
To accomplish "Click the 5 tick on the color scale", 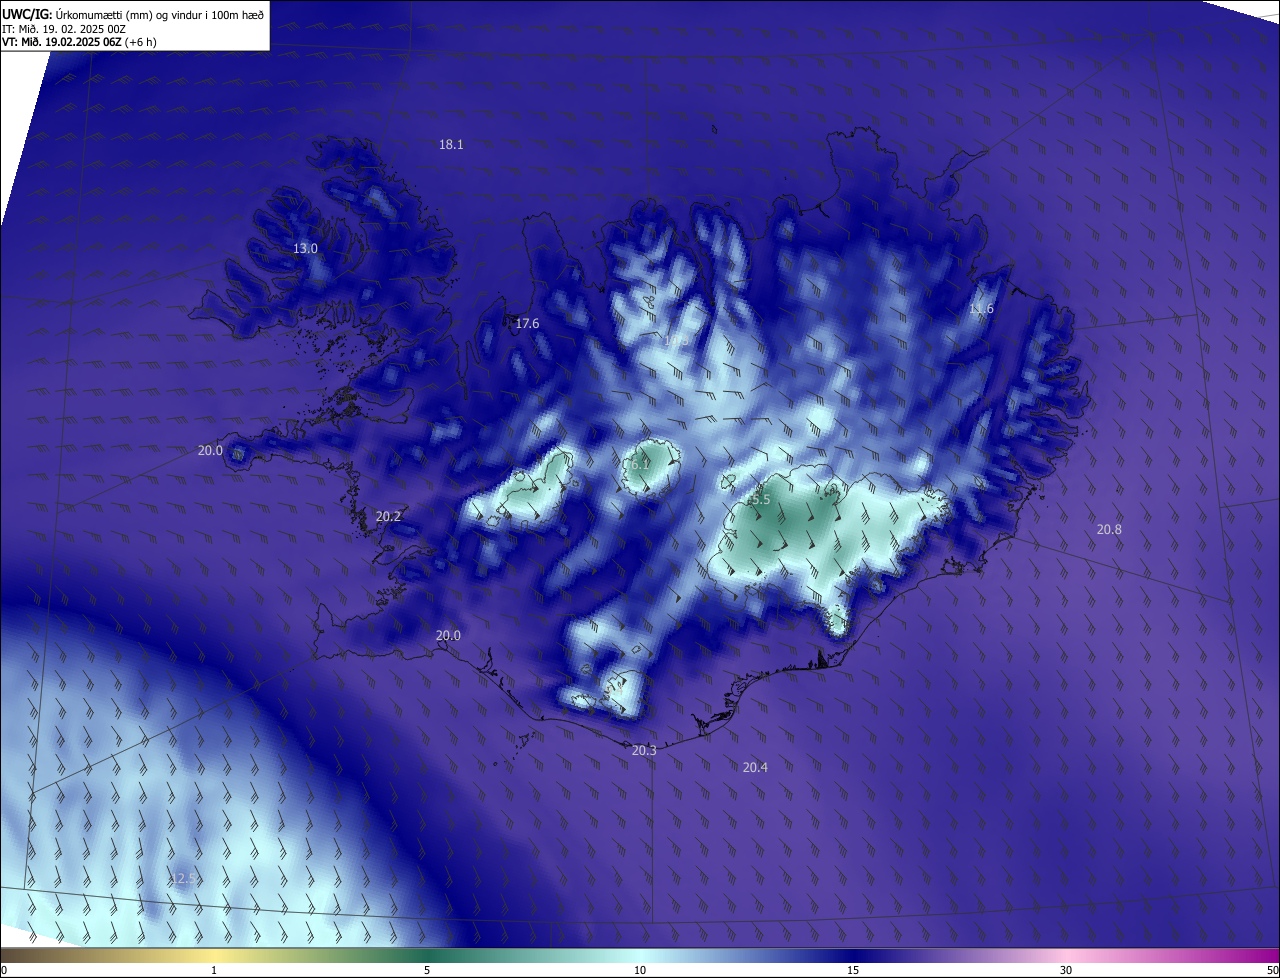I will 427,970.
